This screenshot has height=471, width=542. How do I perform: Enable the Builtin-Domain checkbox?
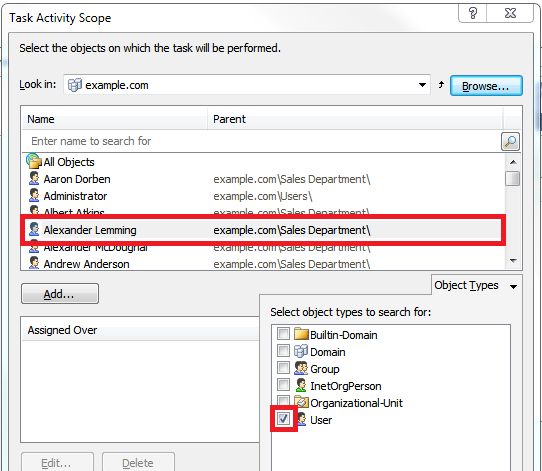[283, 334]
